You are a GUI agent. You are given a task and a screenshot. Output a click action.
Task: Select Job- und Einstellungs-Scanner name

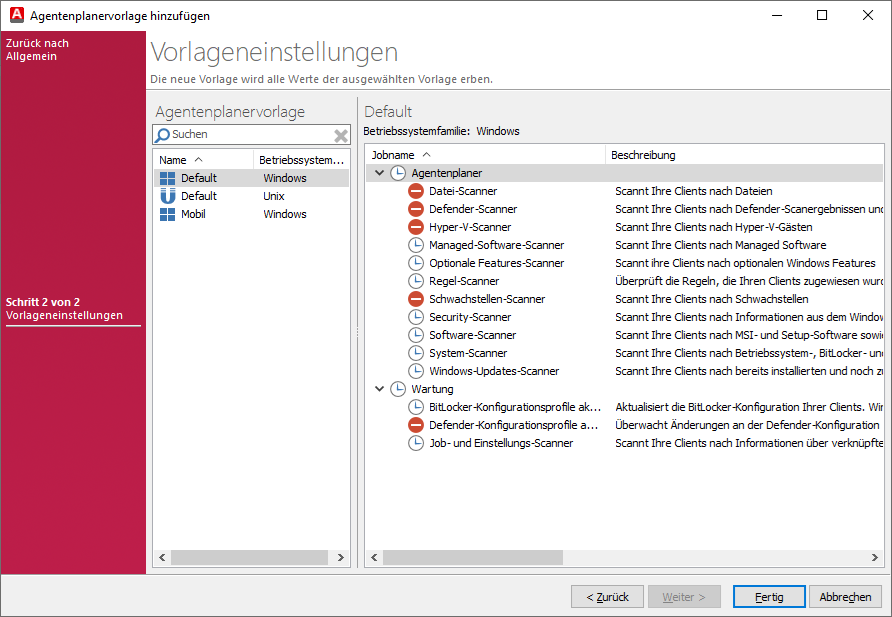tap(501, 443)
